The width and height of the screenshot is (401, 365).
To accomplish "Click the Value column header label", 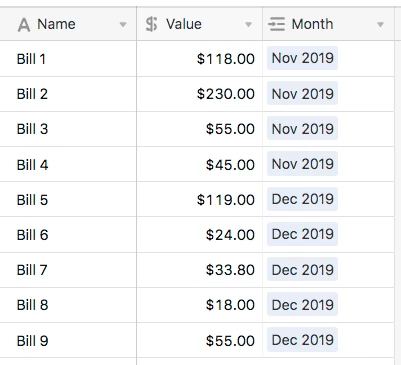I will (184, 24).
